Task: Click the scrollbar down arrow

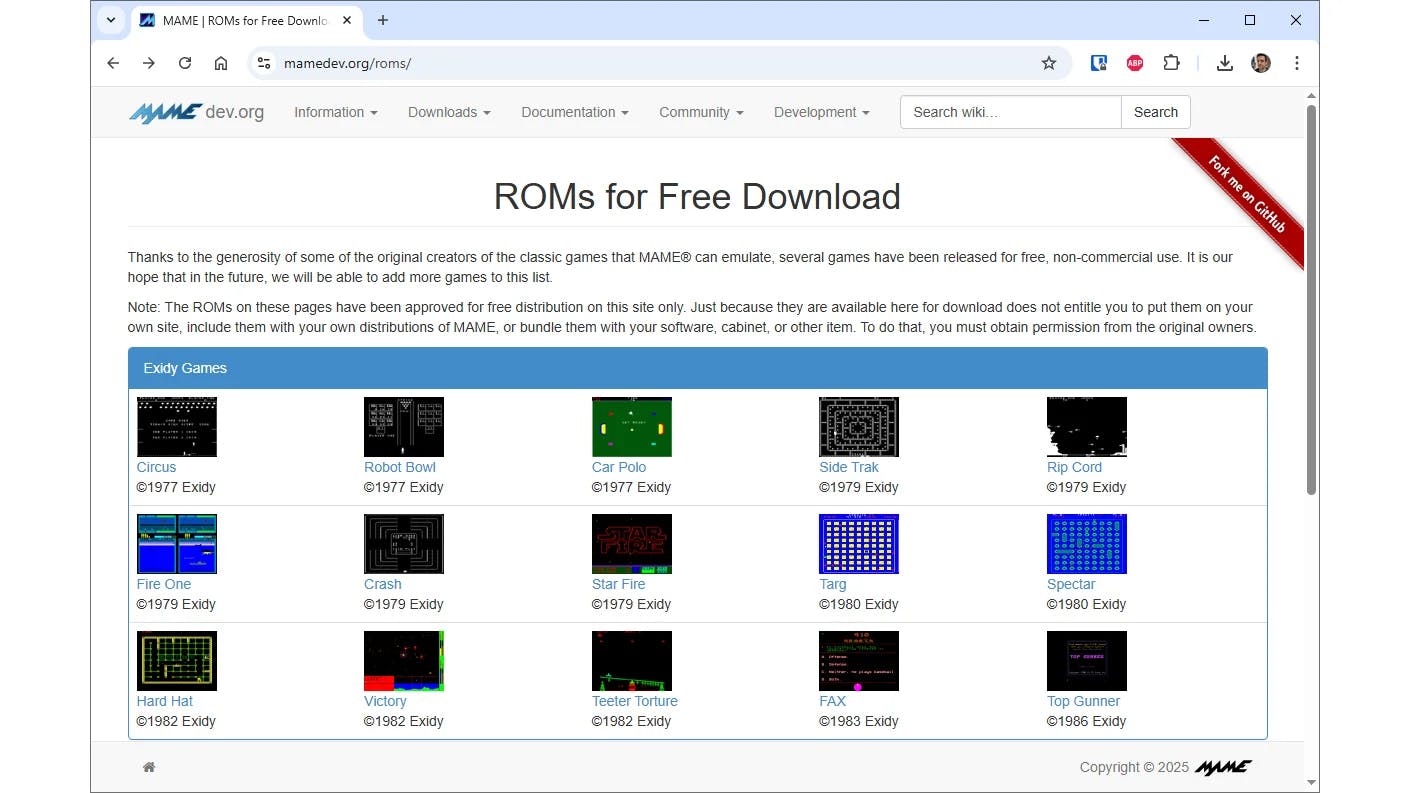Action: [1312, 784]
